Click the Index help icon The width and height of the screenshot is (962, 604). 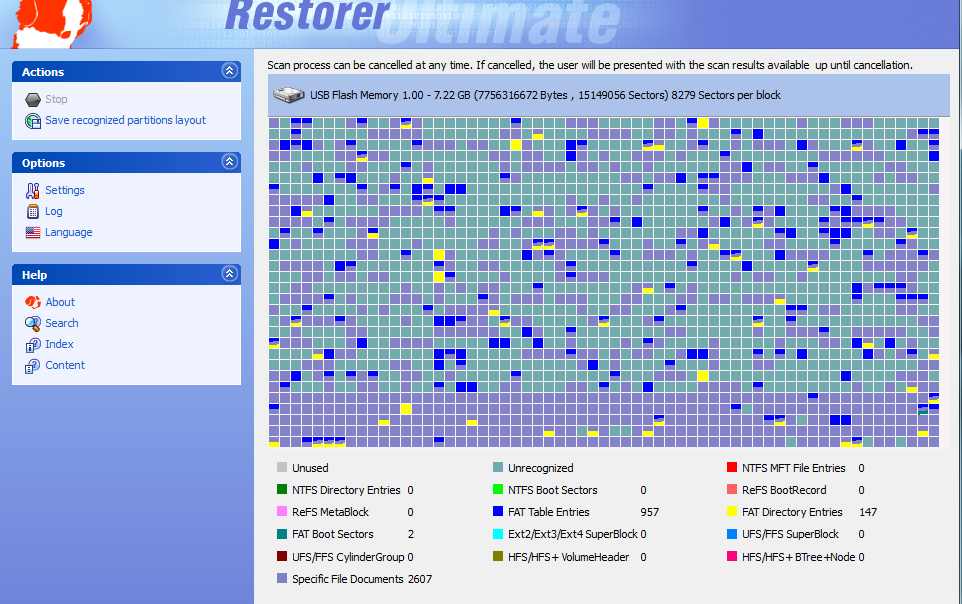(x=33, y=345)
